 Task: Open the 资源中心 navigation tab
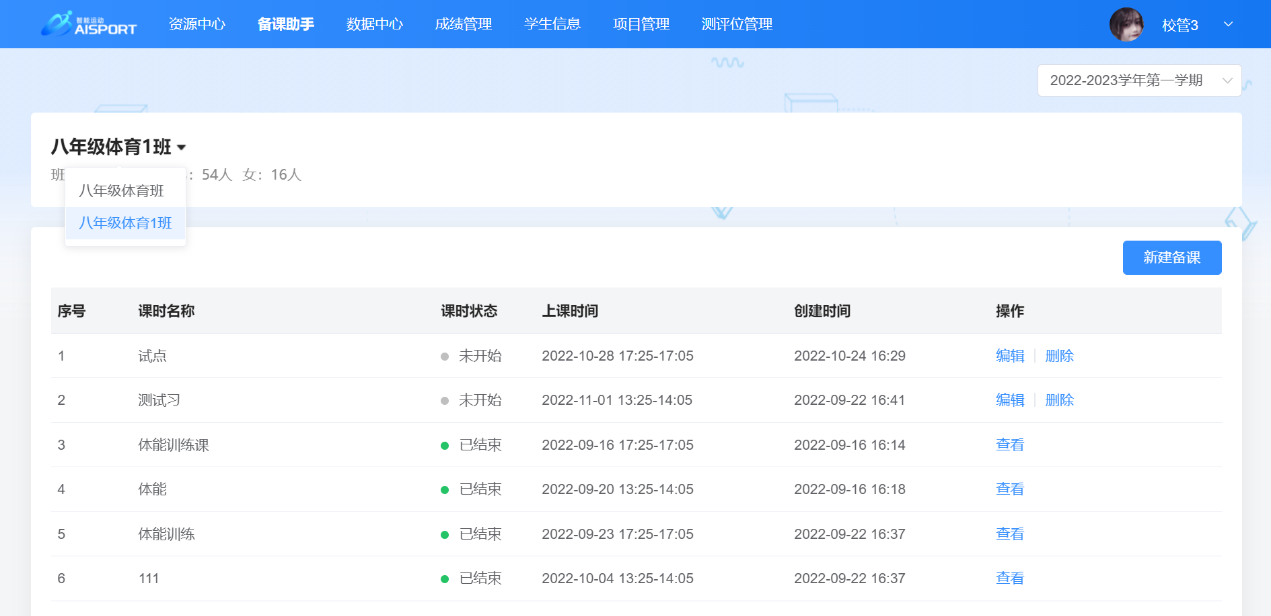click(197, 24)
